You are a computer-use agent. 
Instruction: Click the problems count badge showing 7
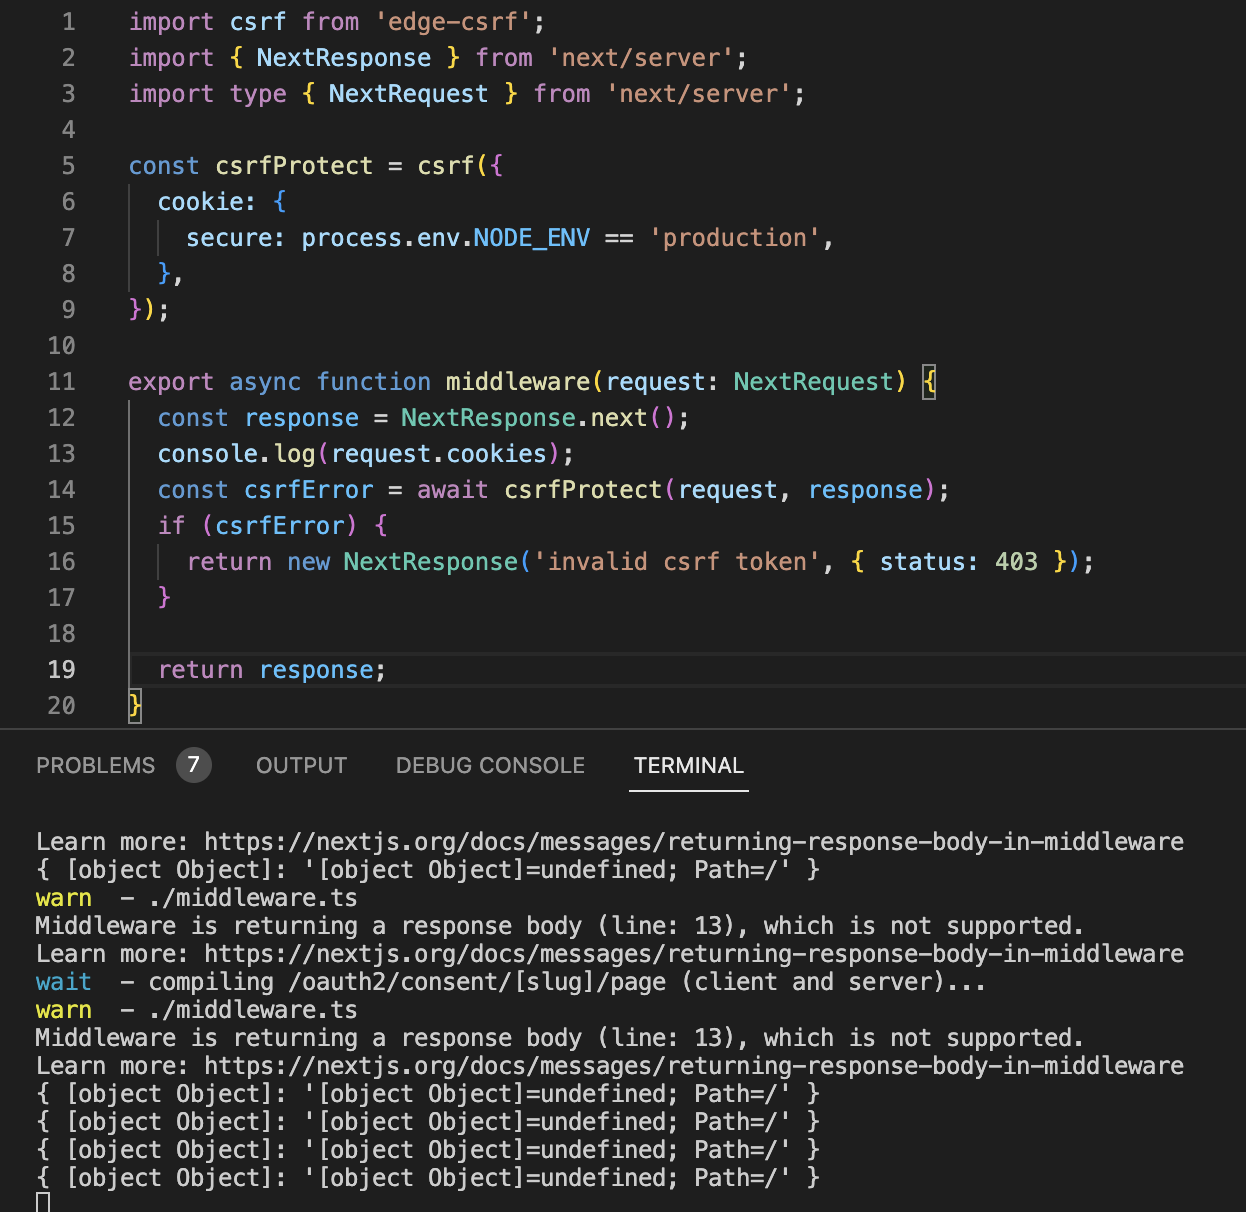coord(194,765)
